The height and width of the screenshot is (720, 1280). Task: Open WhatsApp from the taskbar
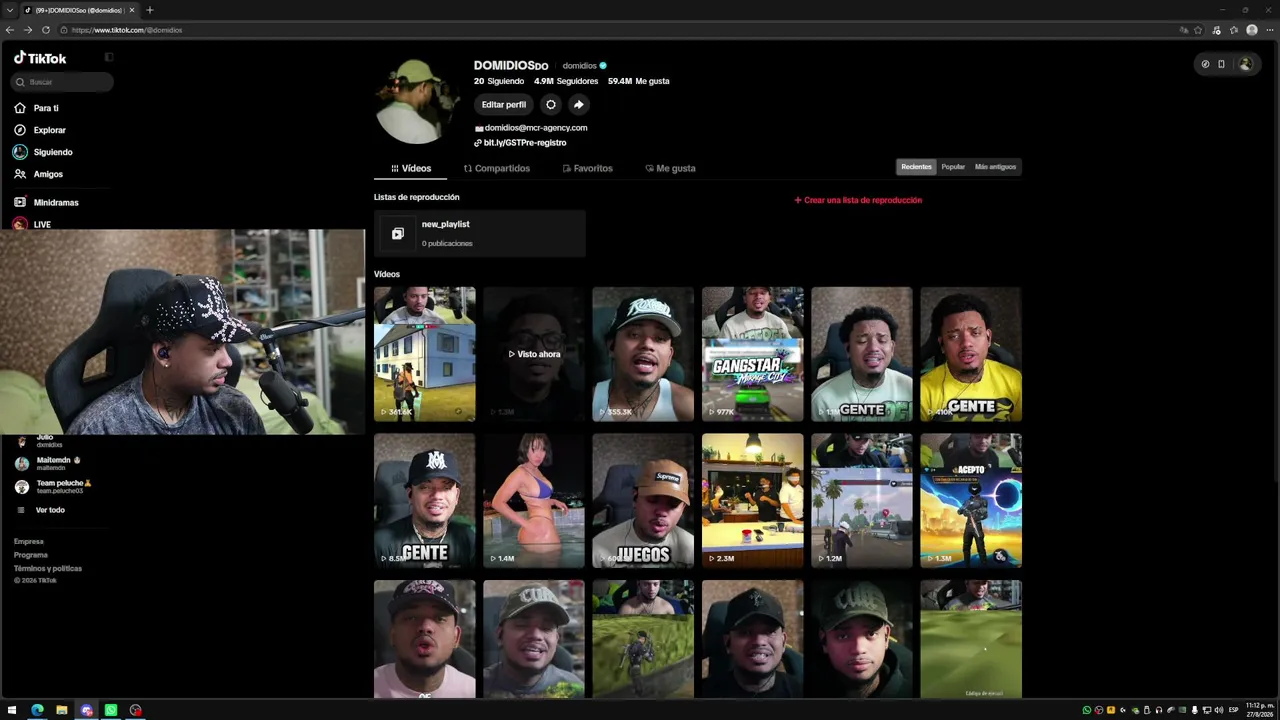pos(111,710)
